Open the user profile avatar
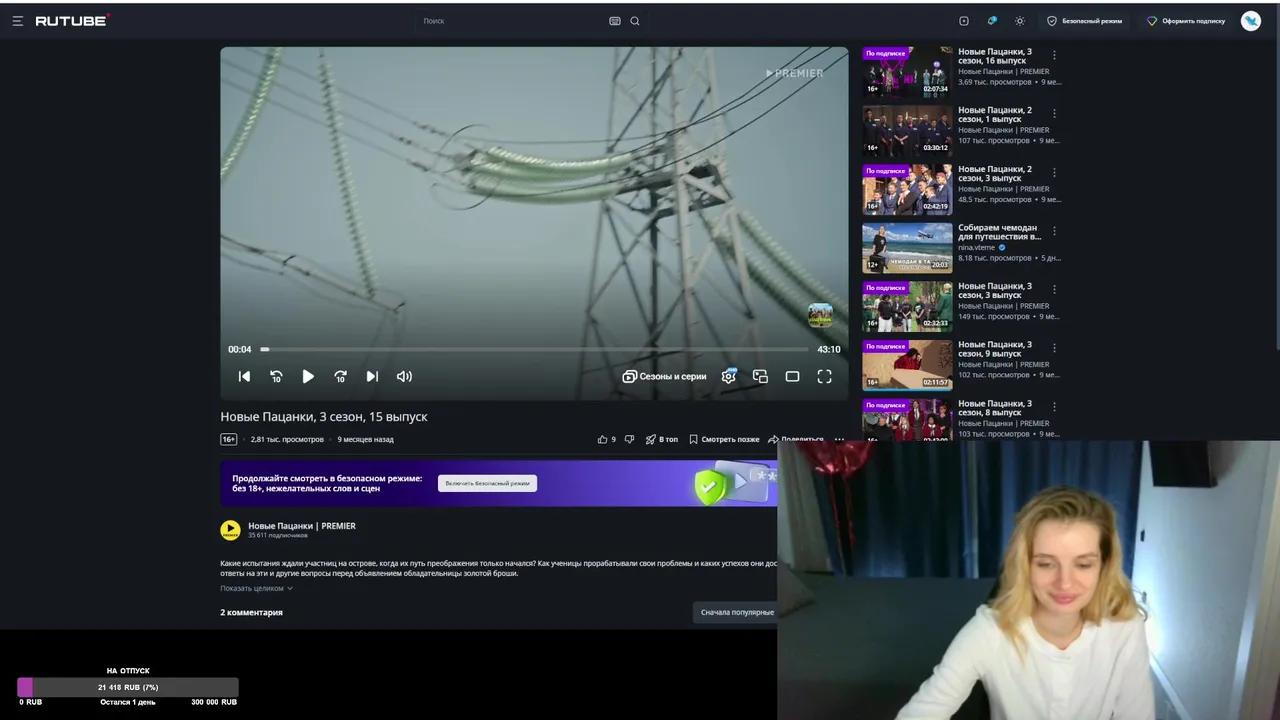Screen dimensions: 1280x720 point(1251,21)
